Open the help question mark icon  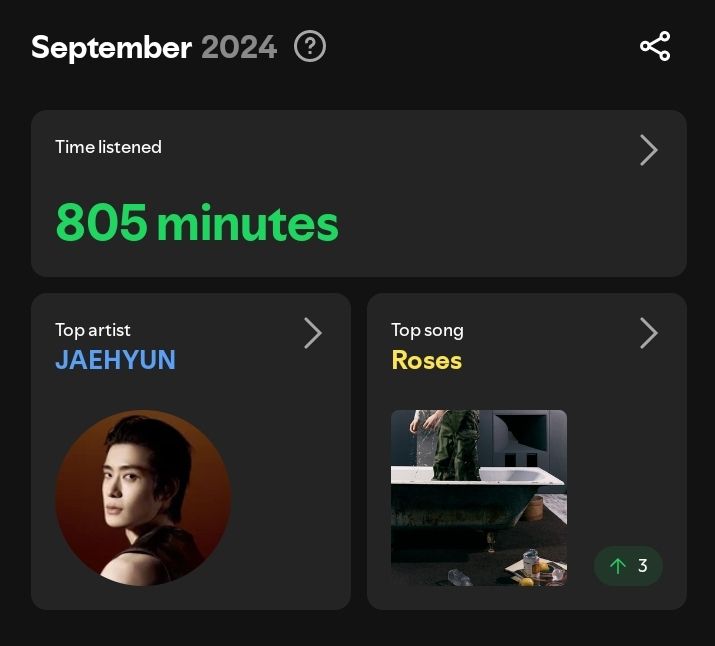coord(310,46)
